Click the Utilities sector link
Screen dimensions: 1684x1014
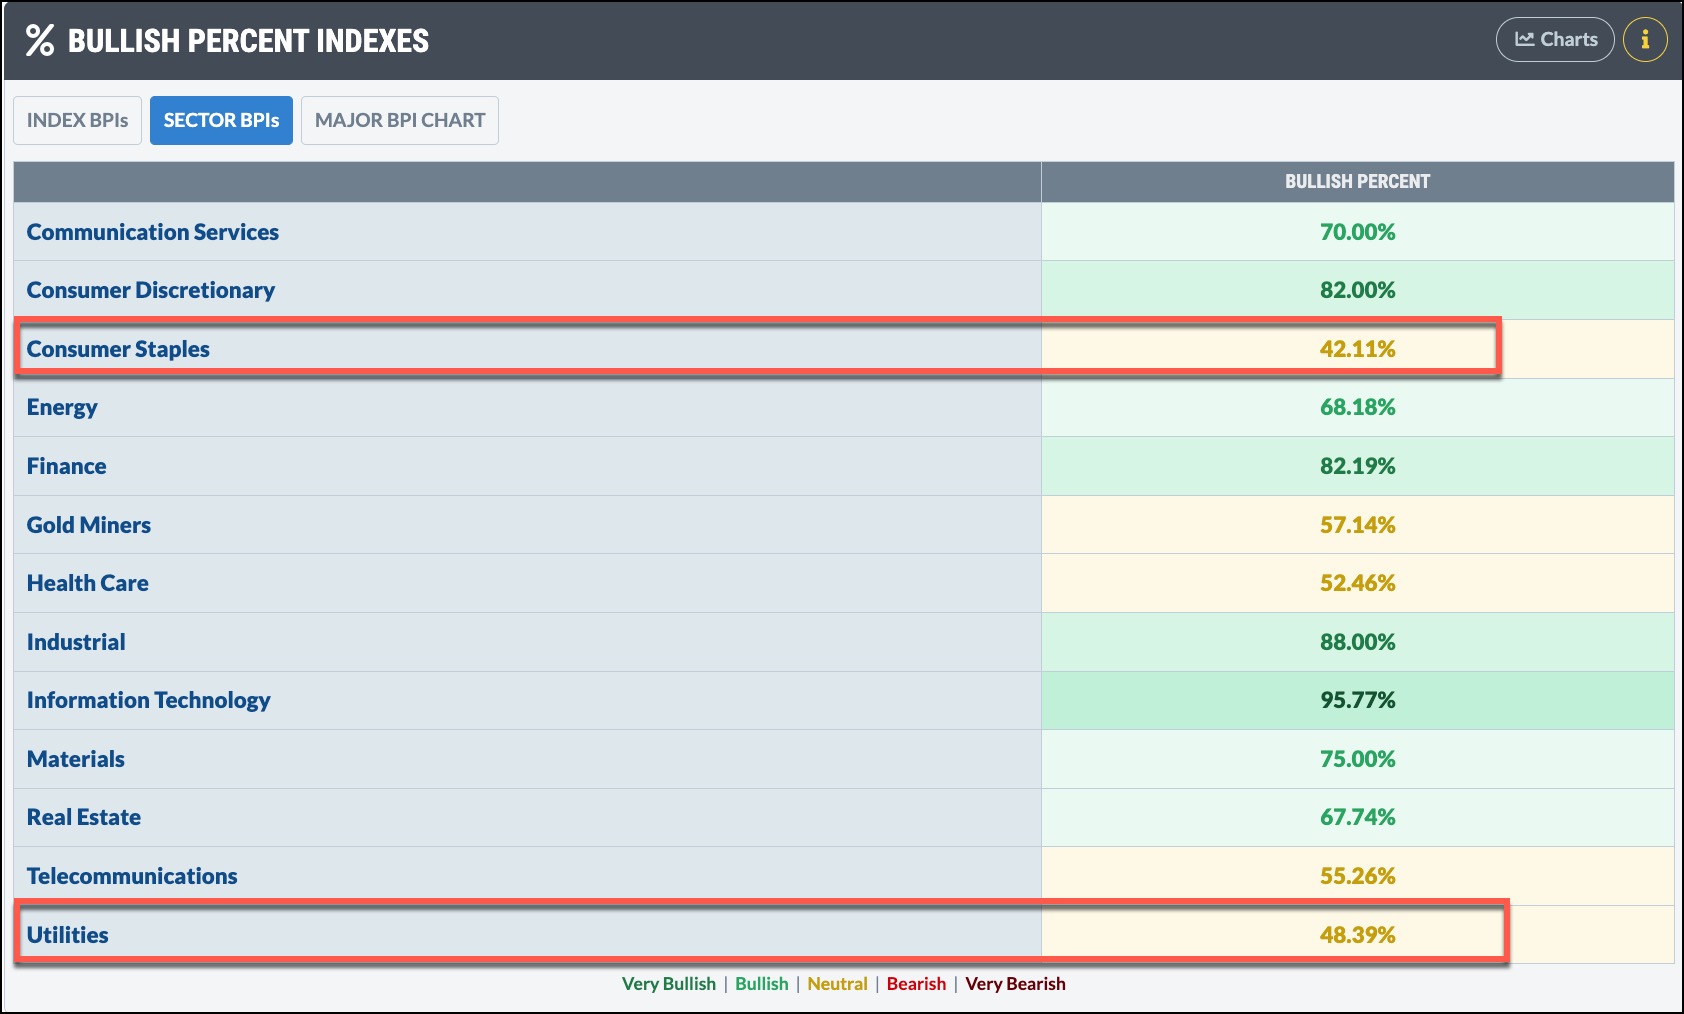[x=67, y=935]
